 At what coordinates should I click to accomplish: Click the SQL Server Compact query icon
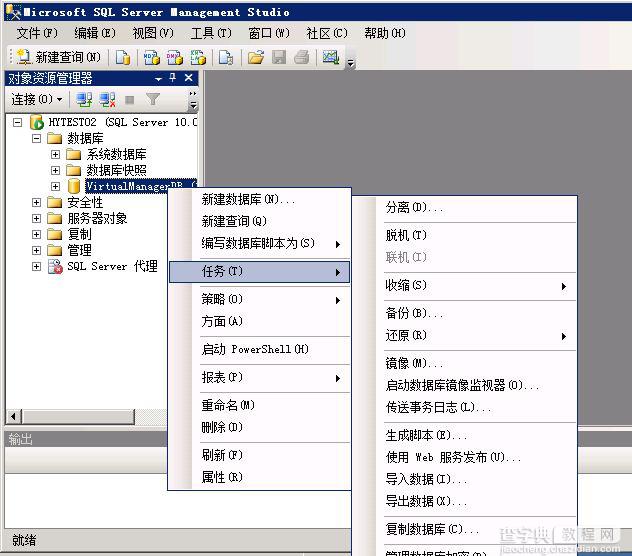coord(226,57)
